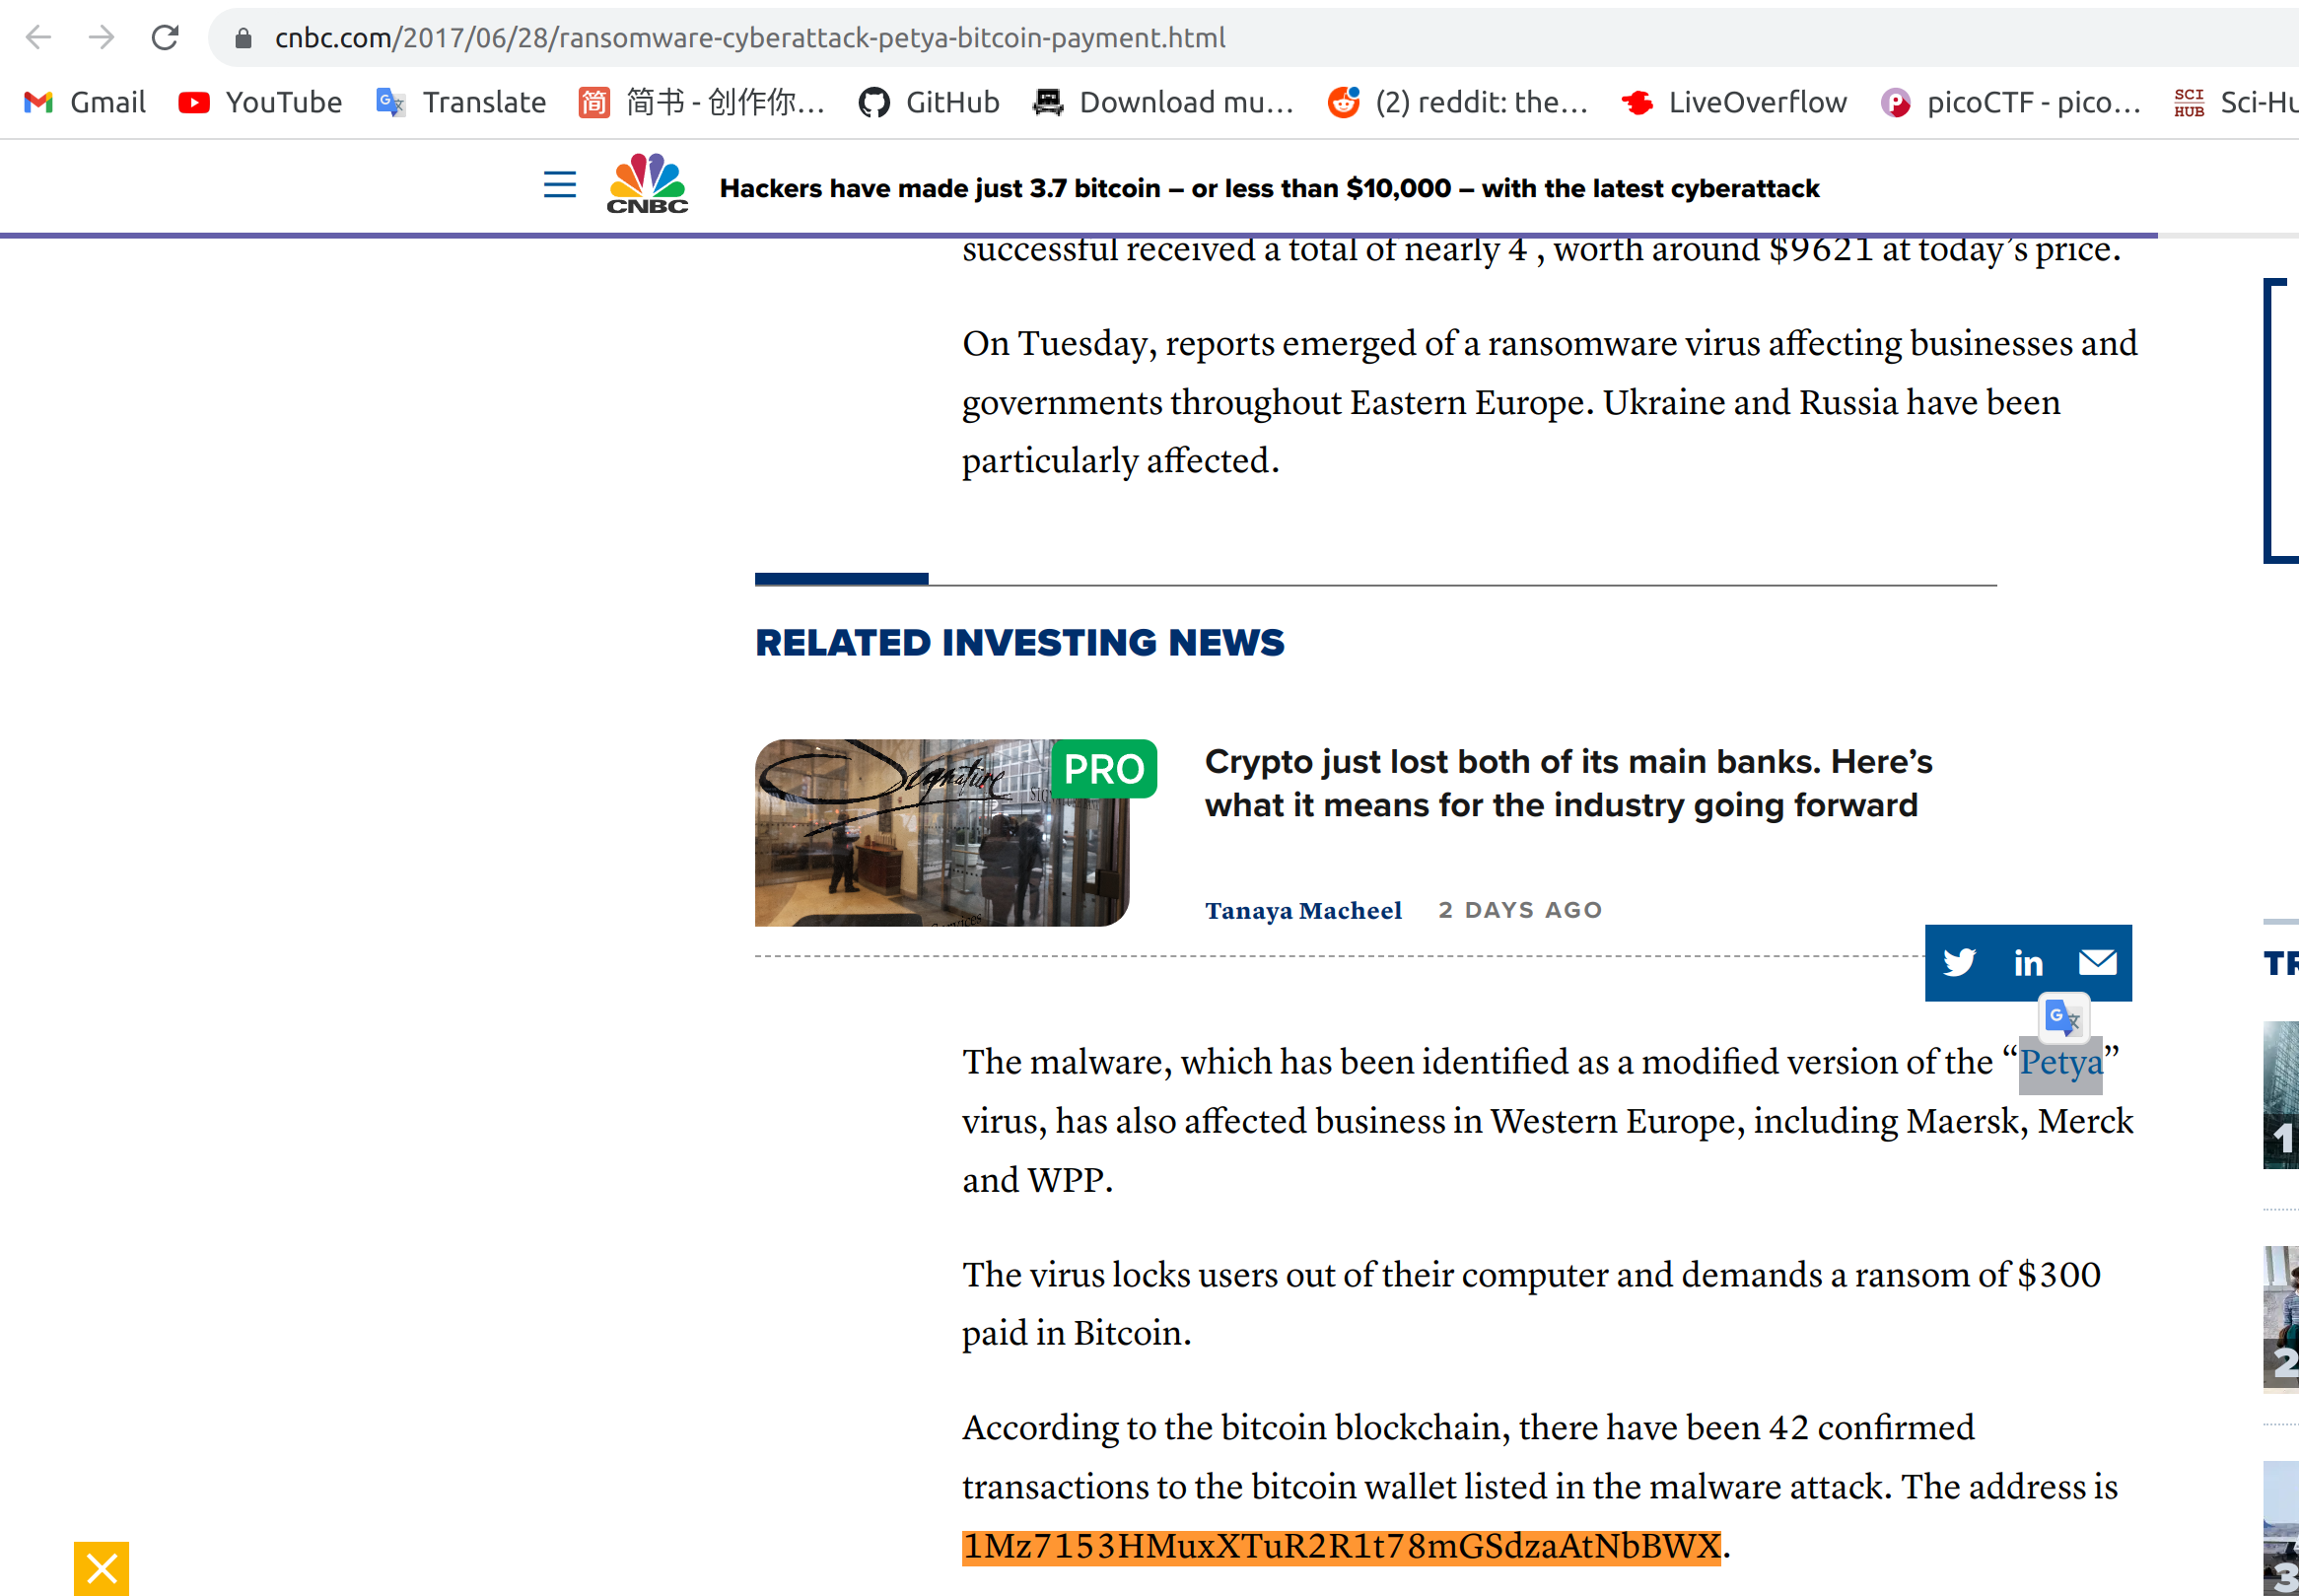Viewport: 2299px width, 1596px height.
Task: Open the LiveOverflow bookmark
Action: pyautogui.click(x=1734, y=102)
